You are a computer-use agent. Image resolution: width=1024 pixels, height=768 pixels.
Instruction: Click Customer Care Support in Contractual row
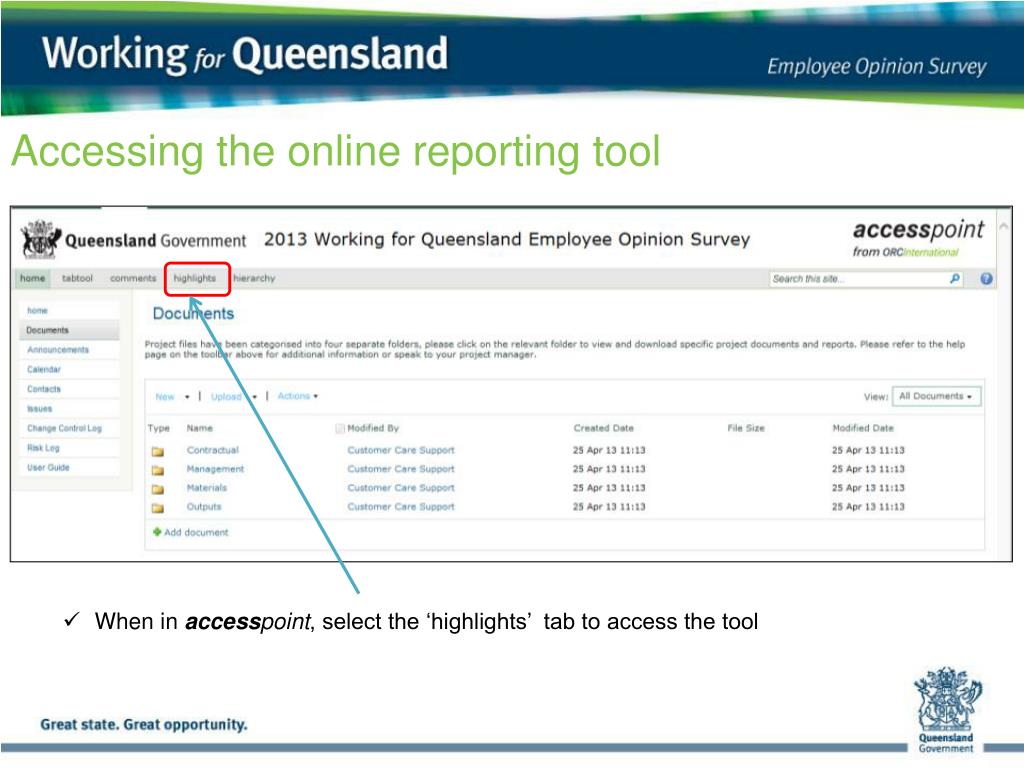click(400, 450)
